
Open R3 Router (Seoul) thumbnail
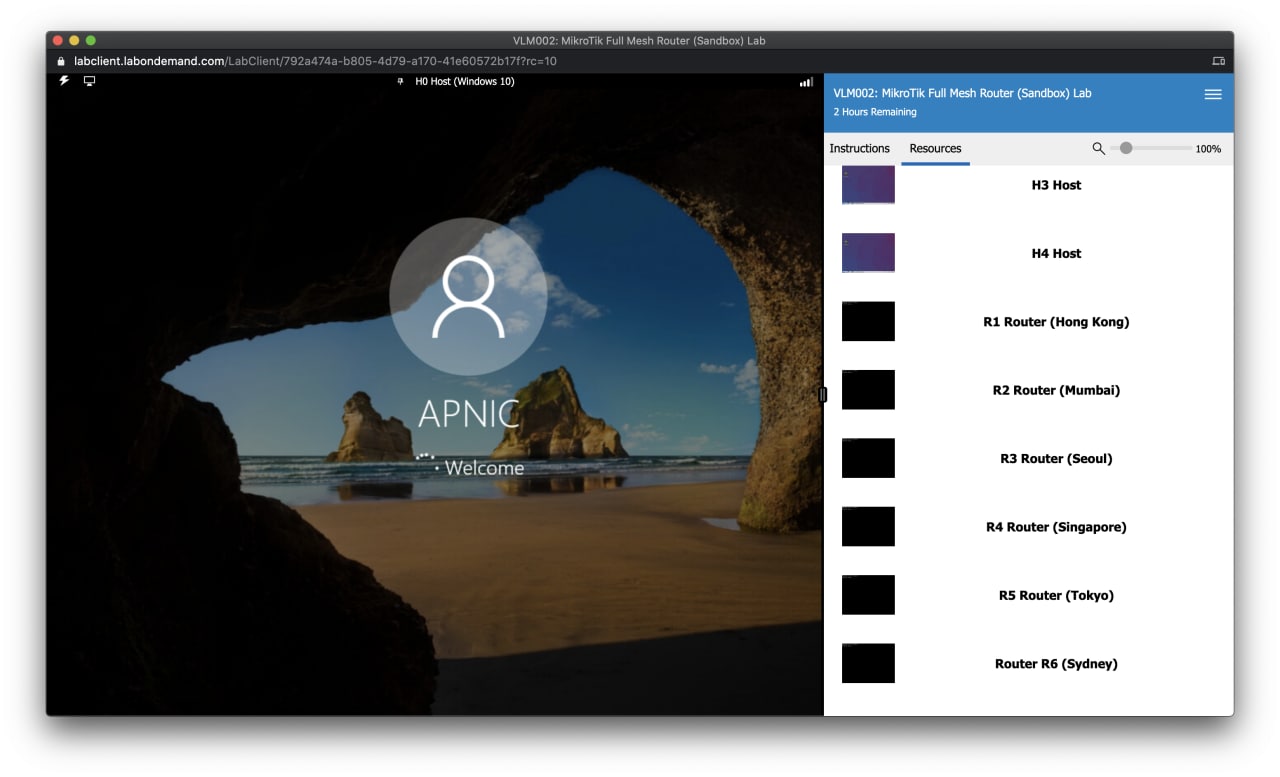click(868, 458)
